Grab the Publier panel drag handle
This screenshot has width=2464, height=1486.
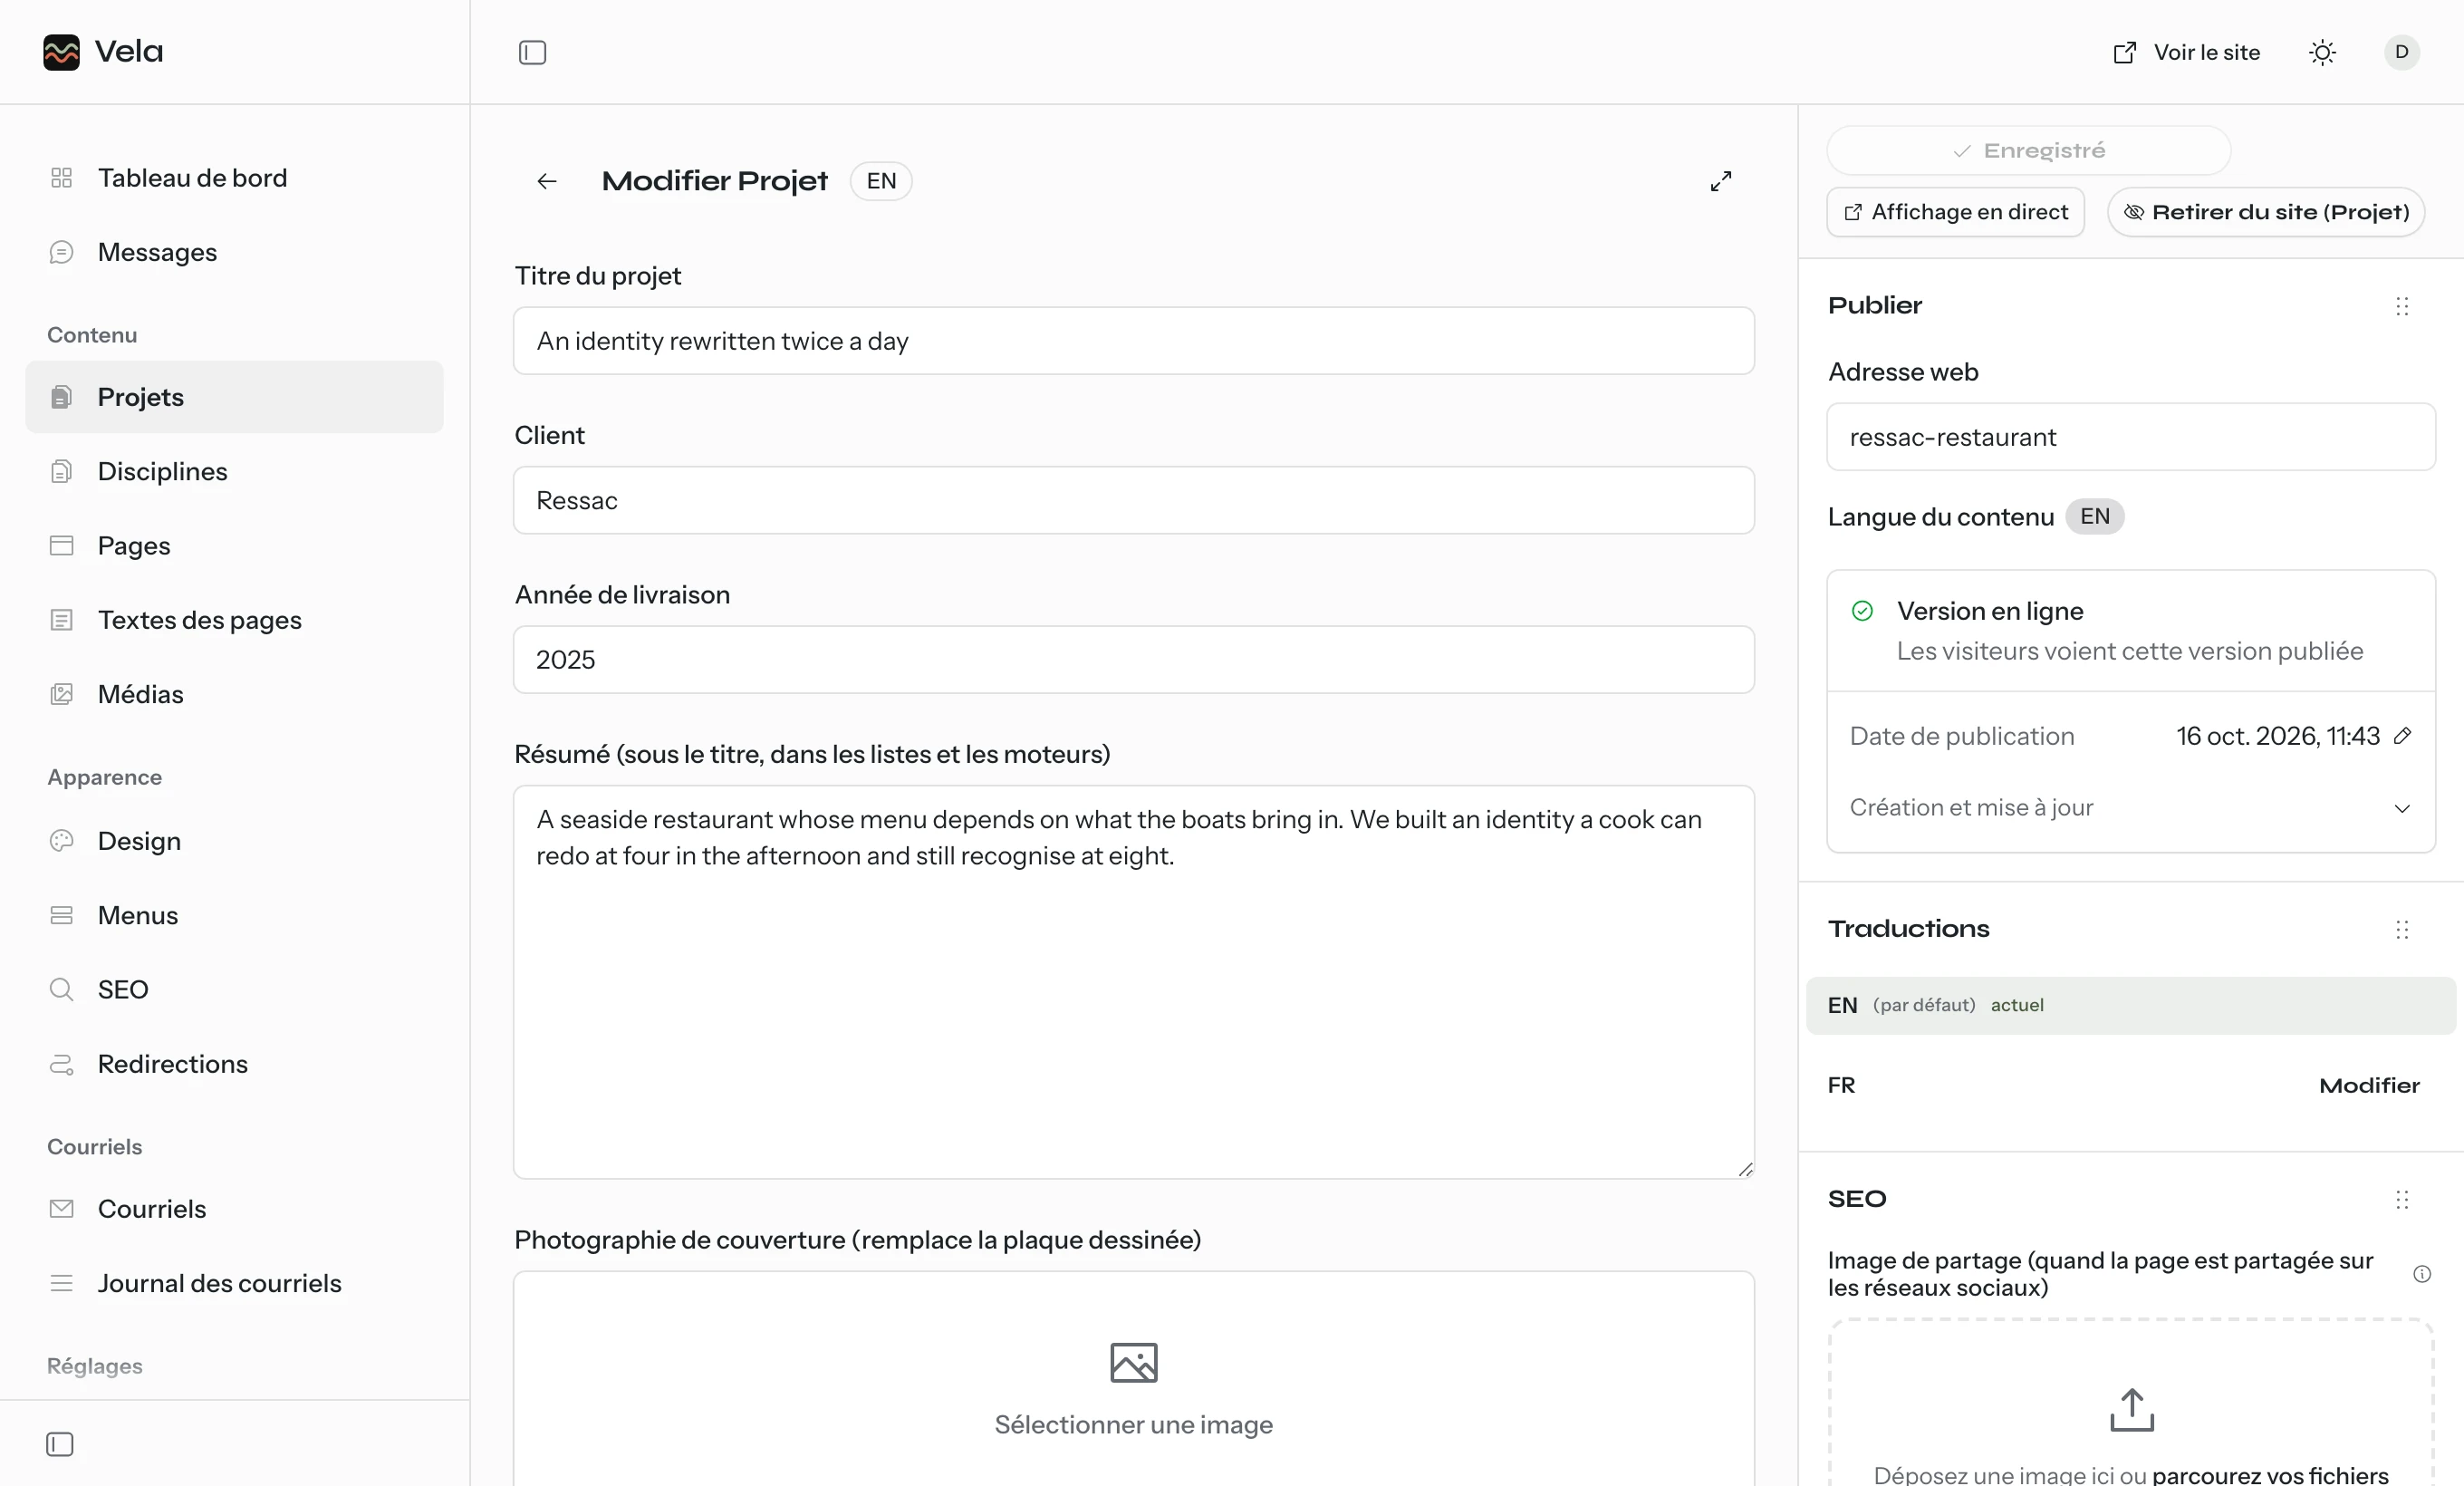click(x=2402, y=306)
